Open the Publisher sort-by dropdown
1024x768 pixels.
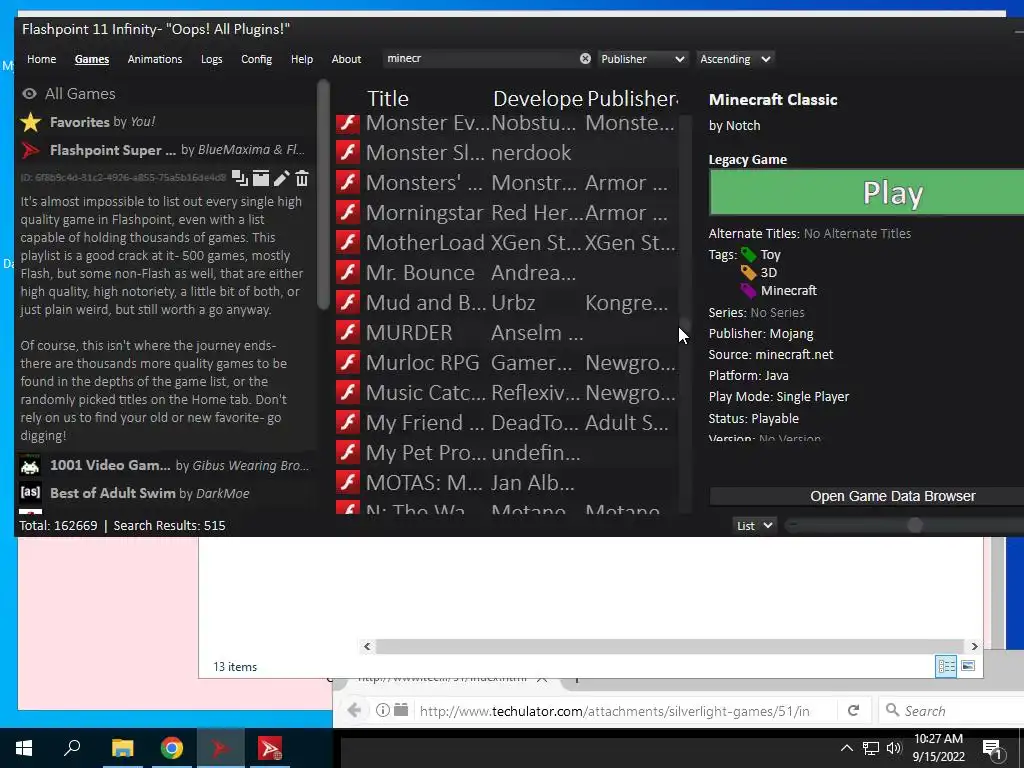click(x=643, y=59)
